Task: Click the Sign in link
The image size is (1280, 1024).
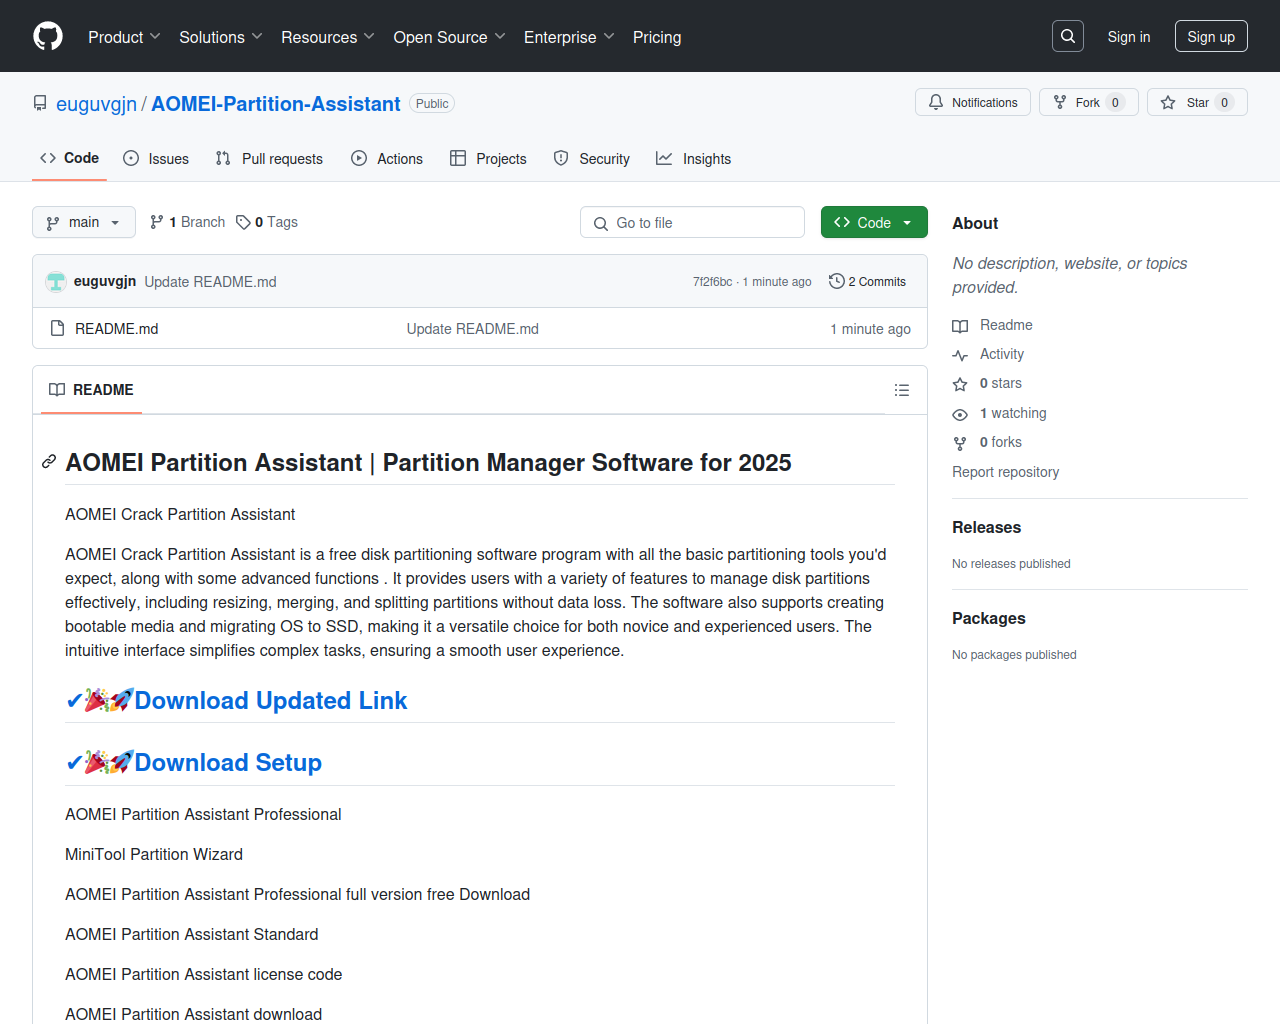Action: click(1129, 36)
